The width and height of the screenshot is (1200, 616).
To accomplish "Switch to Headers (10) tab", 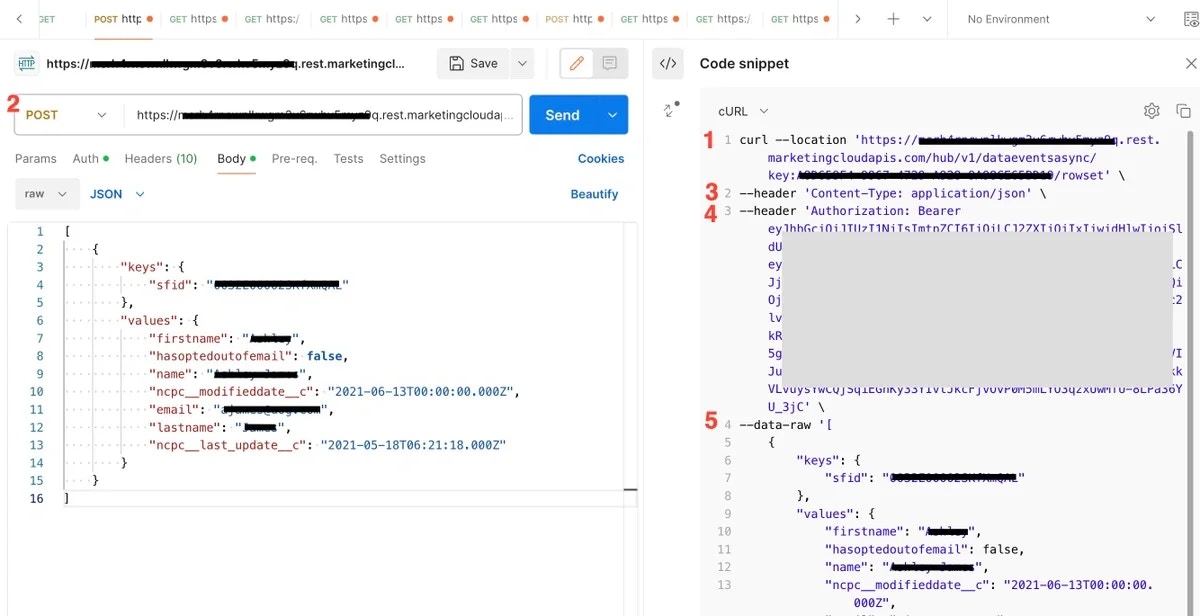I will point(161,158).
